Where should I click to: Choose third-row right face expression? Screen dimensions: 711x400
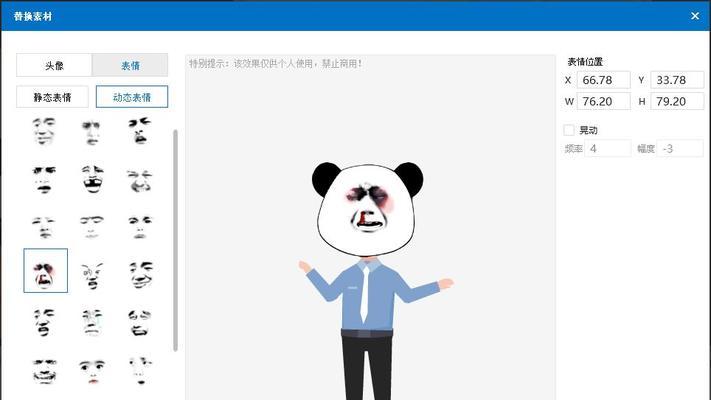(x=140, y=226)
